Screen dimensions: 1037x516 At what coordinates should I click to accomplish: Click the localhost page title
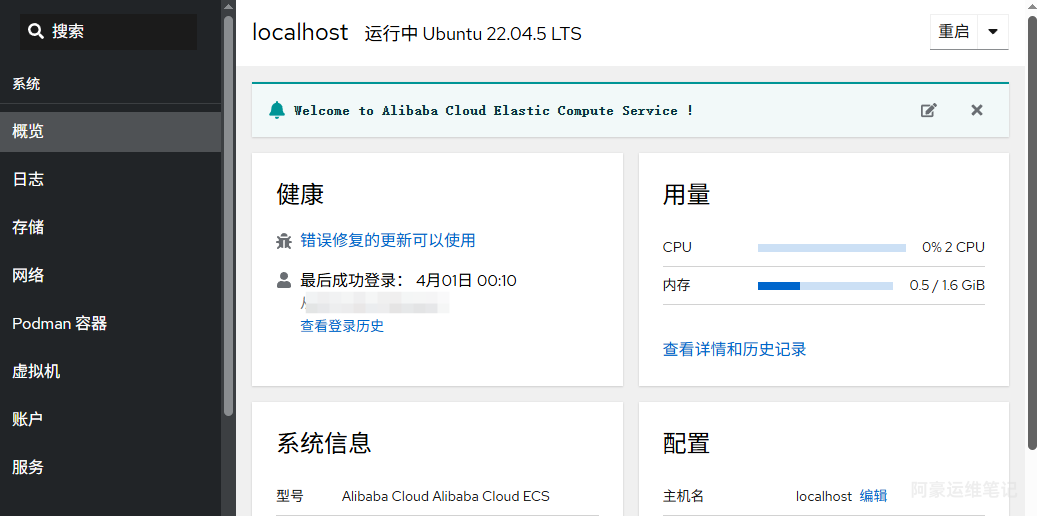pyautogui.click(x=300, y=32)
